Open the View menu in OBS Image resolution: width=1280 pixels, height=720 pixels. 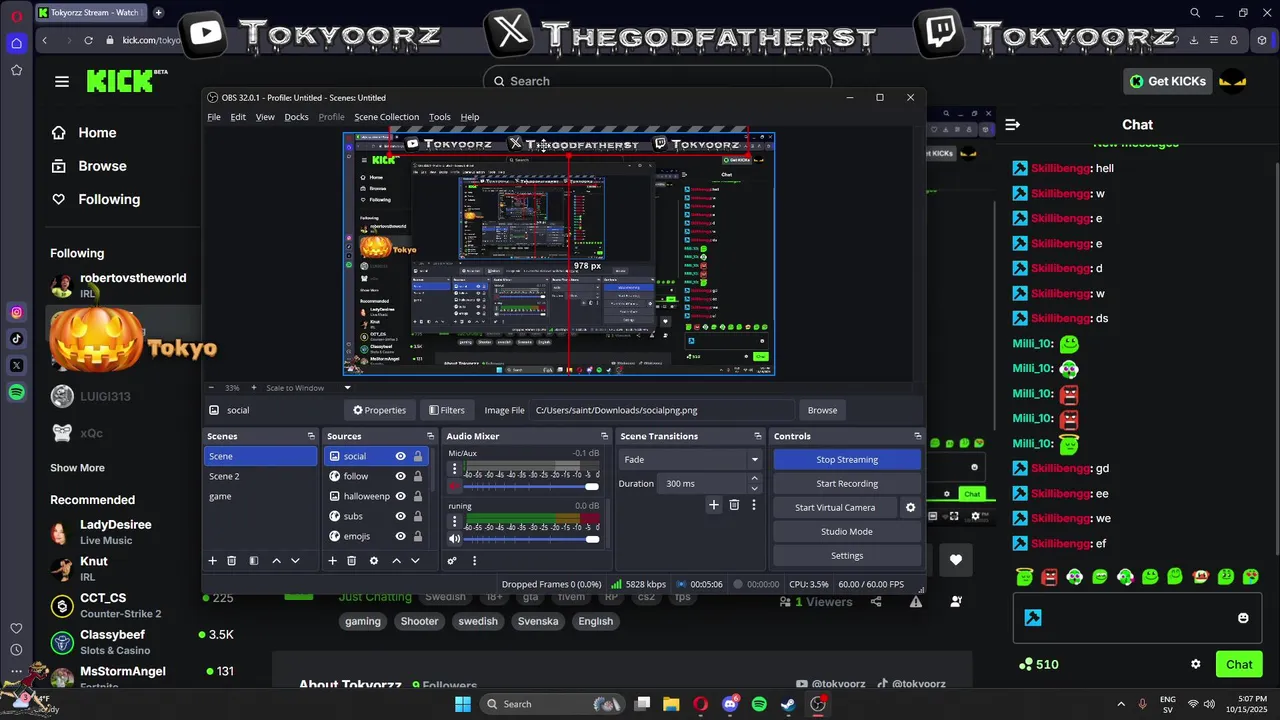(265, 117)
